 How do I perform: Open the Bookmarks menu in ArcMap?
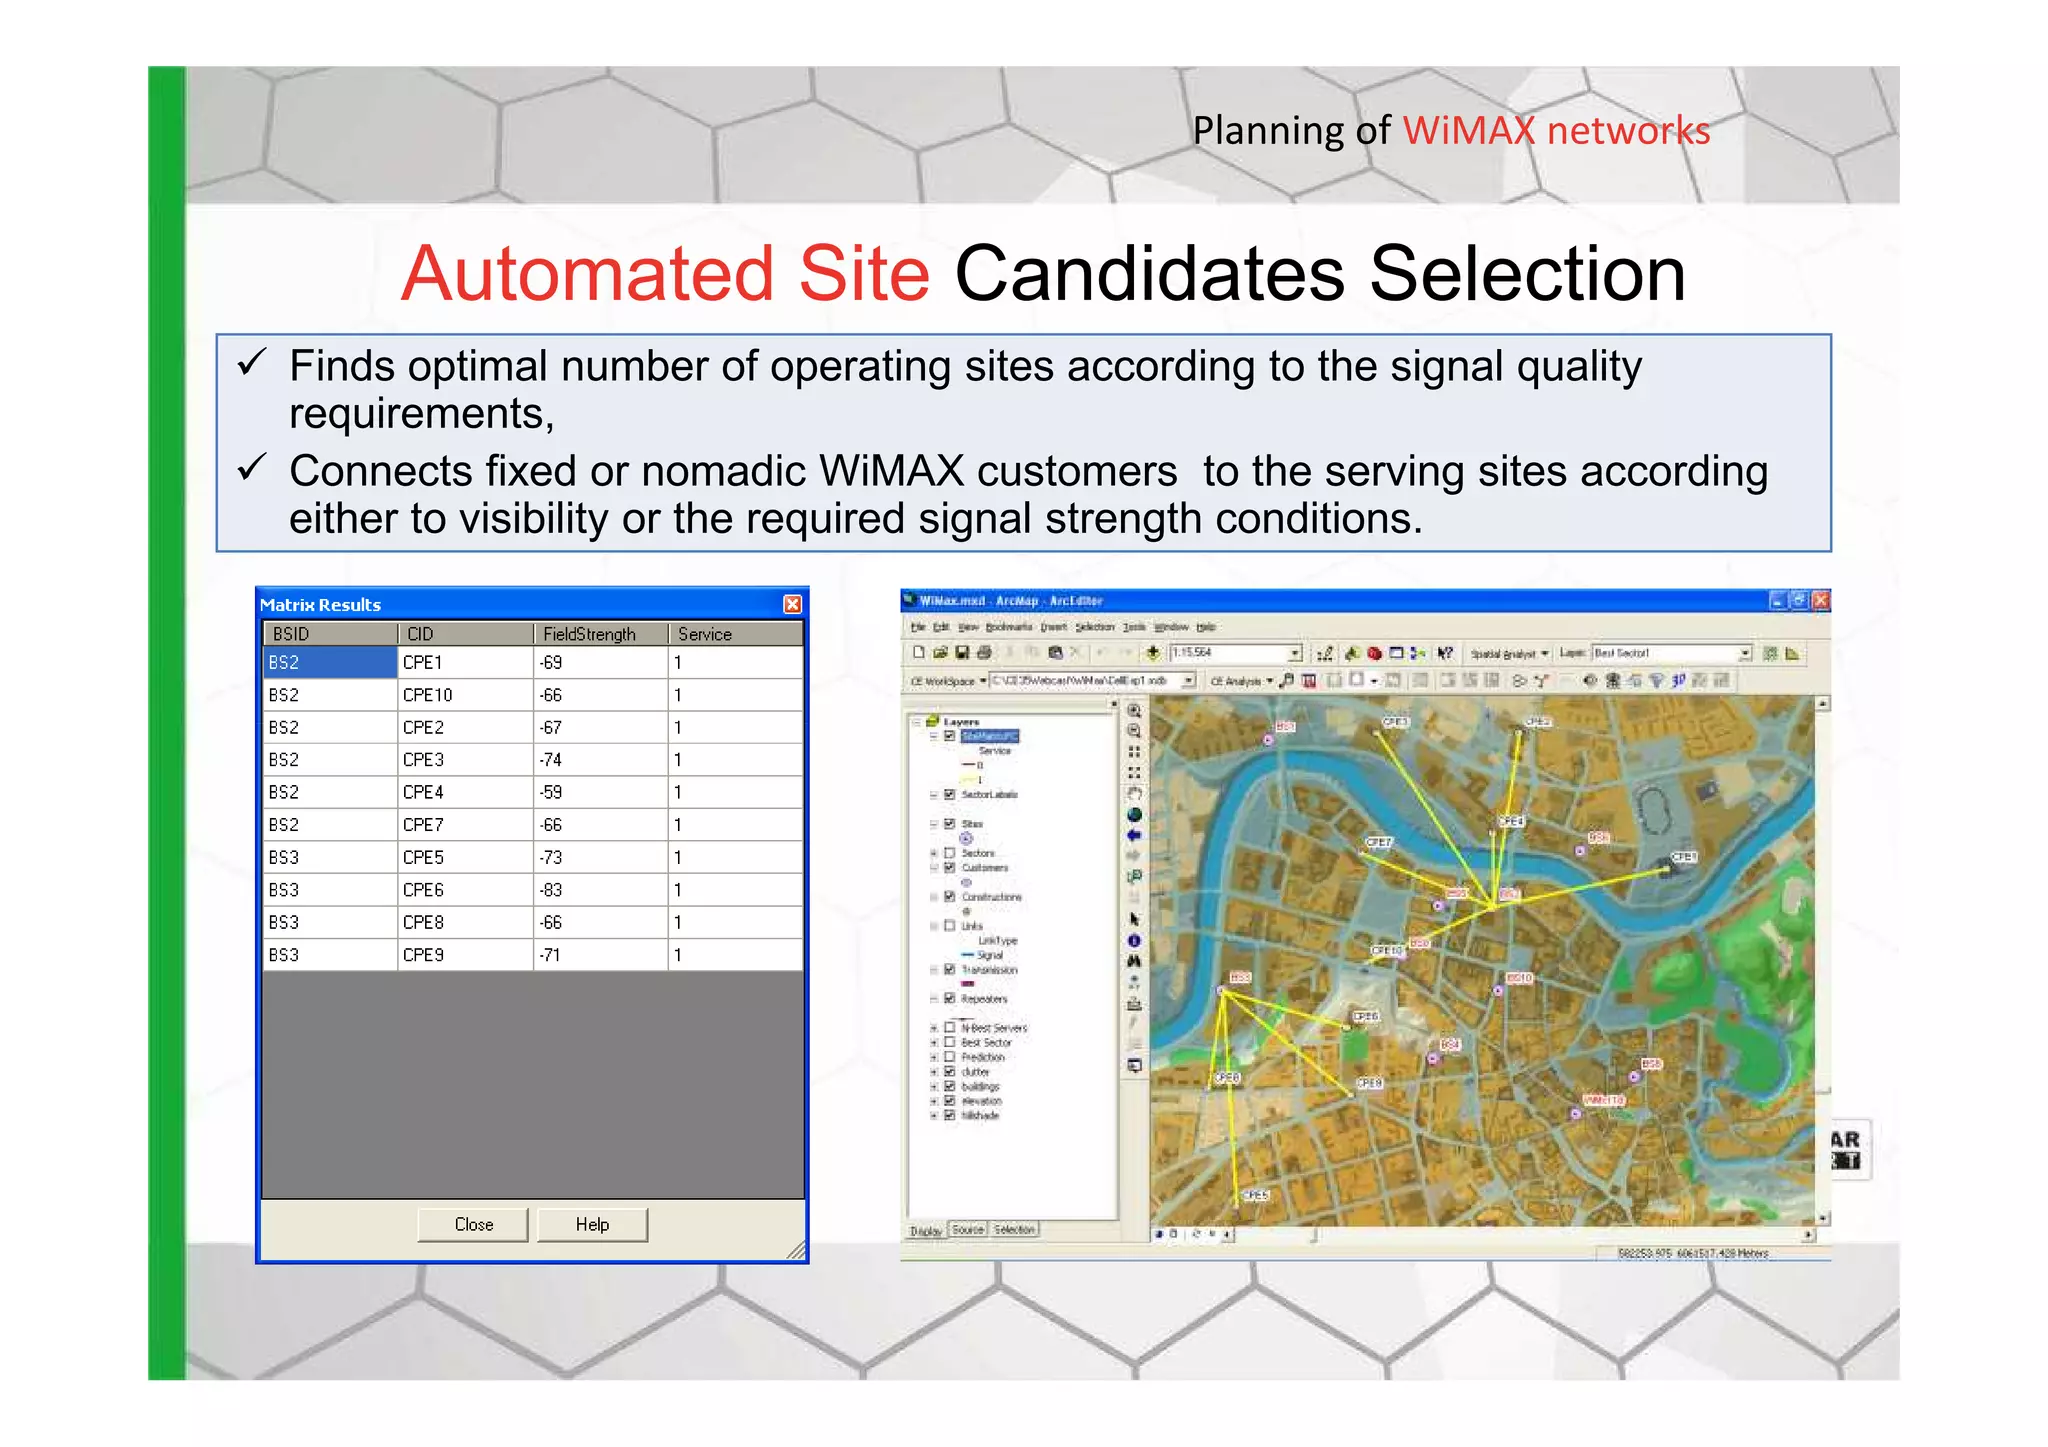click(x=1008, y=627)
